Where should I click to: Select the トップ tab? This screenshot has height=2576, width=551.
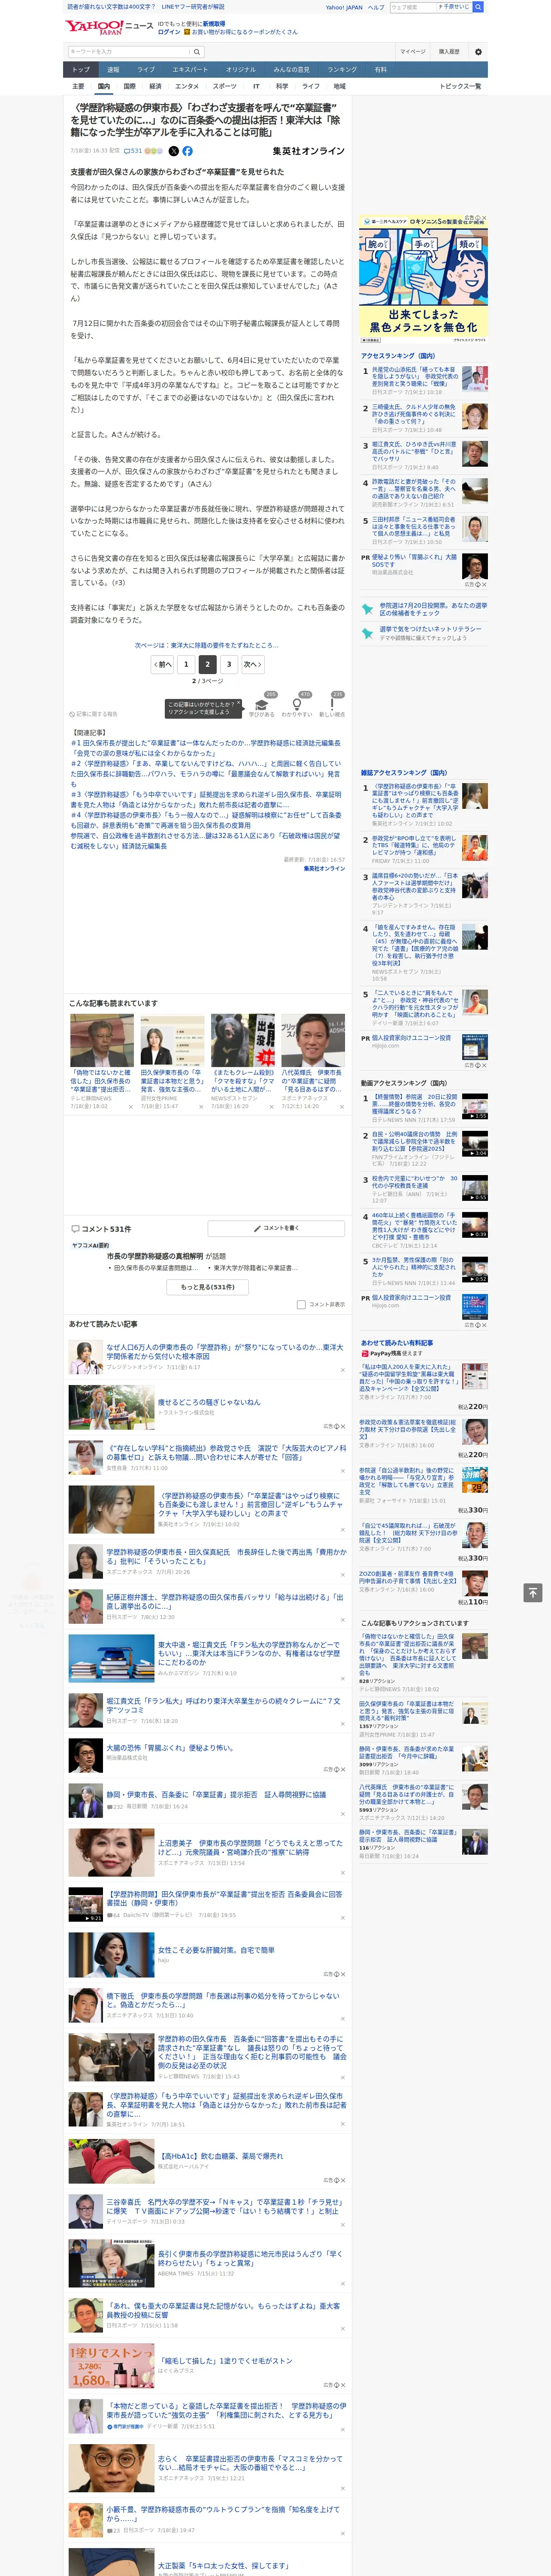(81, 70)
